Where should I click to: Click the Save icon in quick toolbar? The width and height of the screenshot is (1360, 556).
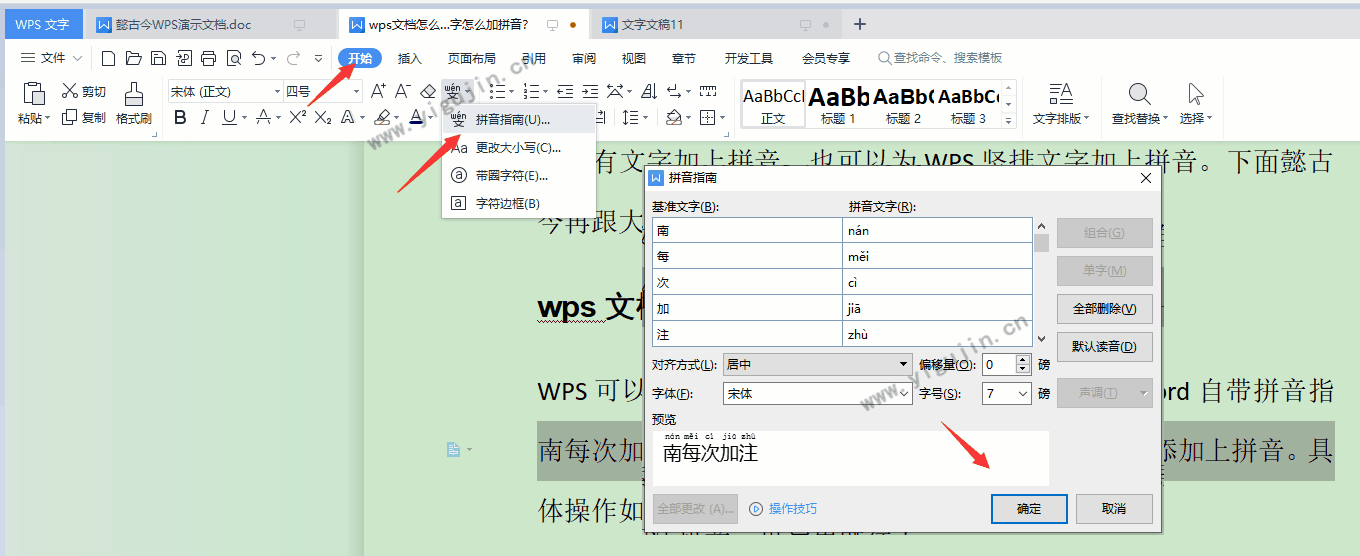[158, 58]
